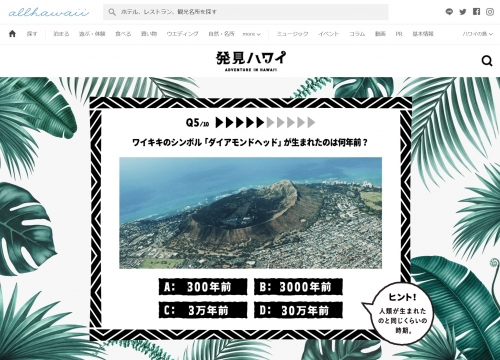Expand the more dropdown in the navigation
Viewport: 500px width, 360px height.
point(252,34)
